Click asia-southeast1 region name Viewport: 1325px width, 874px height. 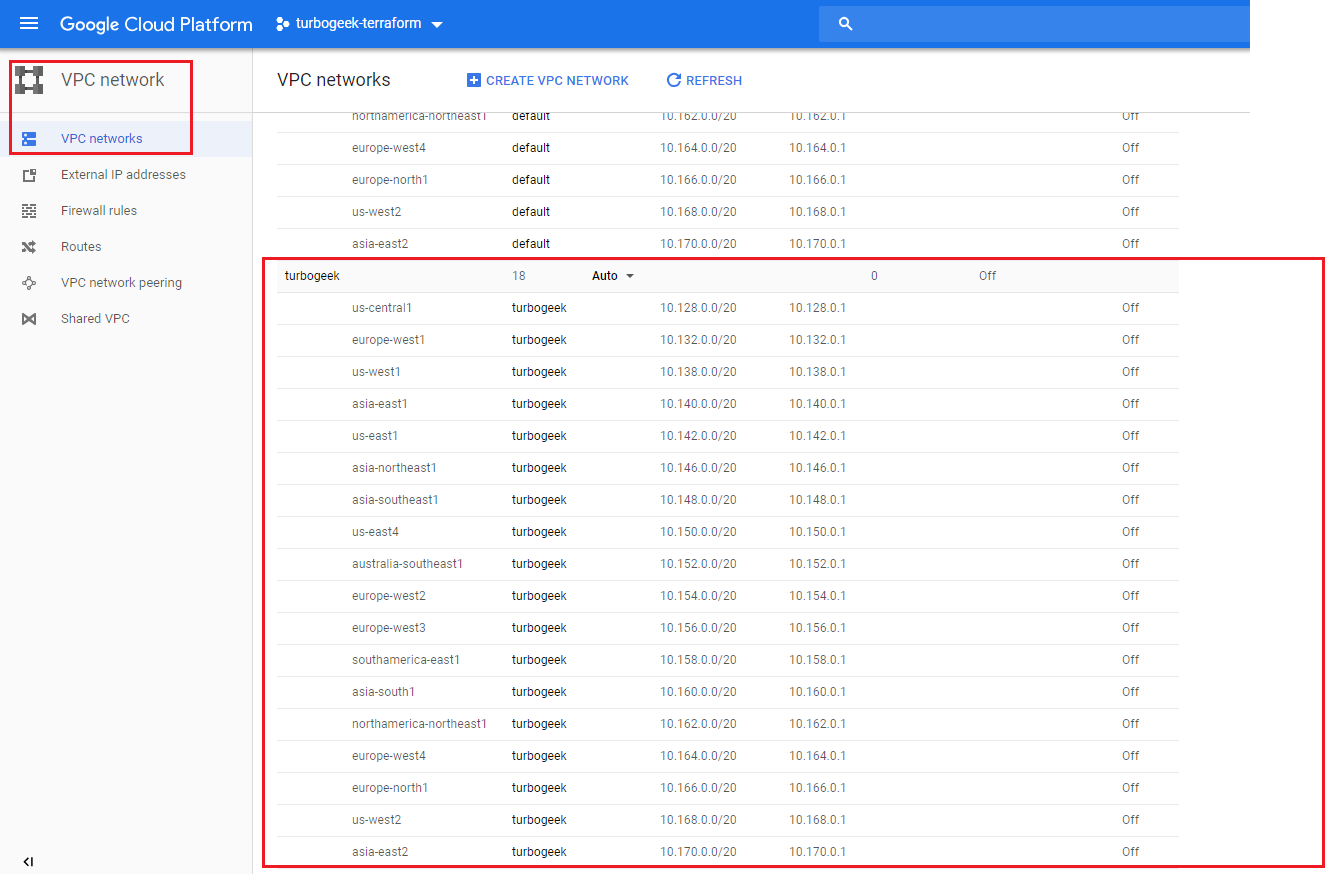coord(395,500)
